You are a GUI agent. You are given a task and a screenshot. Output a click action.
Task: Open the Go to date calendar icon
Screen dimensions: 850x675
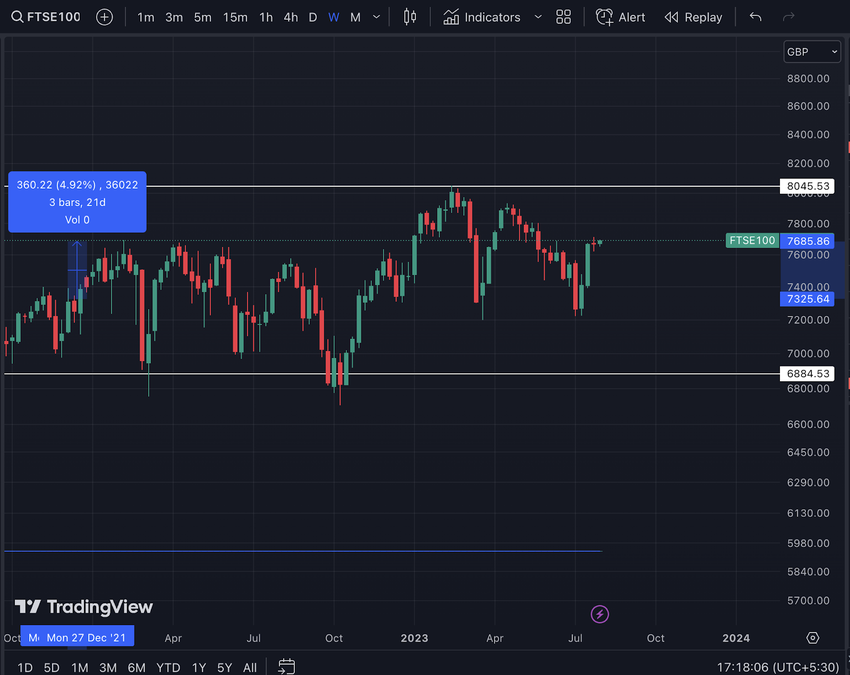point(286,666)
